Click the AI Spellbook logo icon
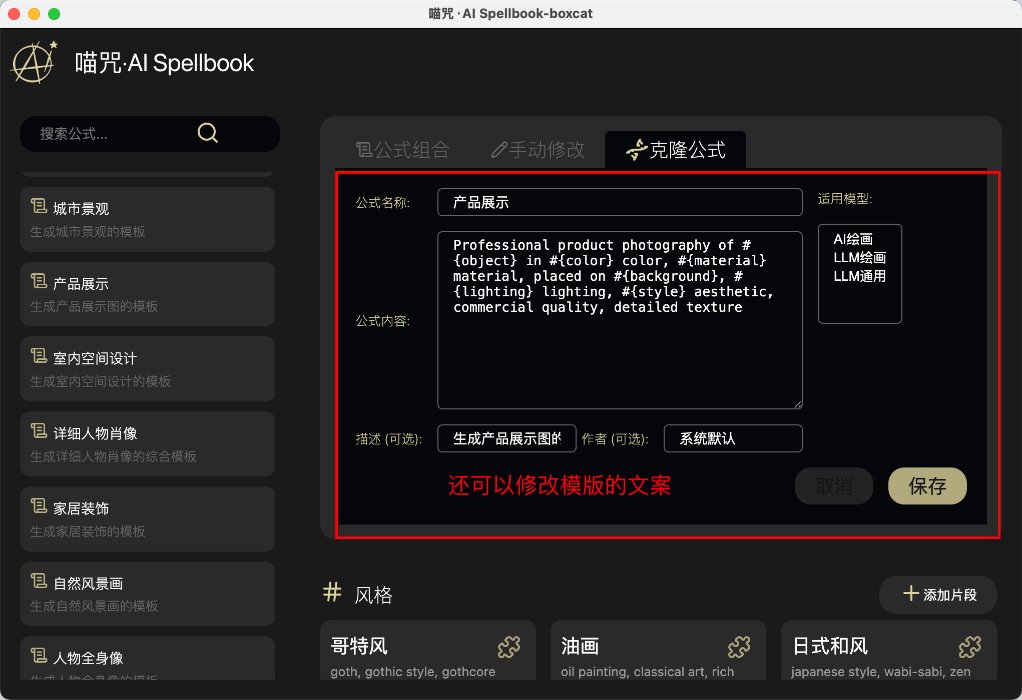 (x=35, y=63)
